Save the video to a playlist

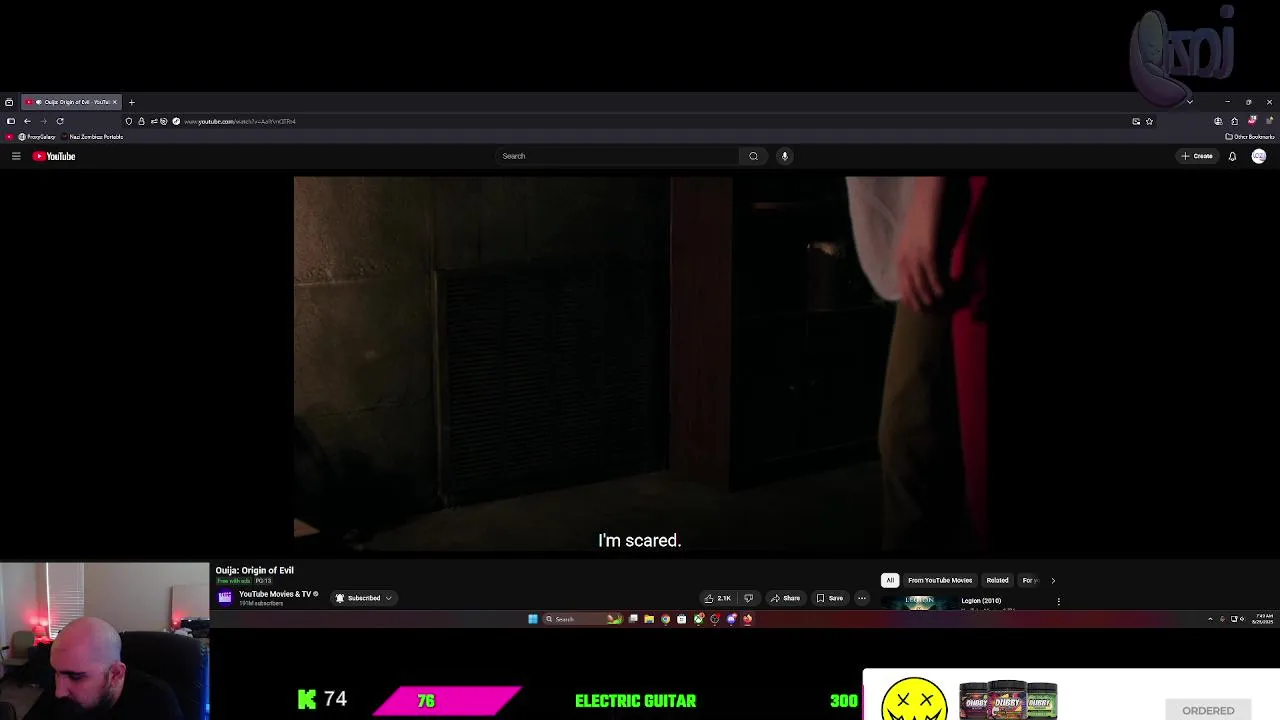tap(830, 598)
